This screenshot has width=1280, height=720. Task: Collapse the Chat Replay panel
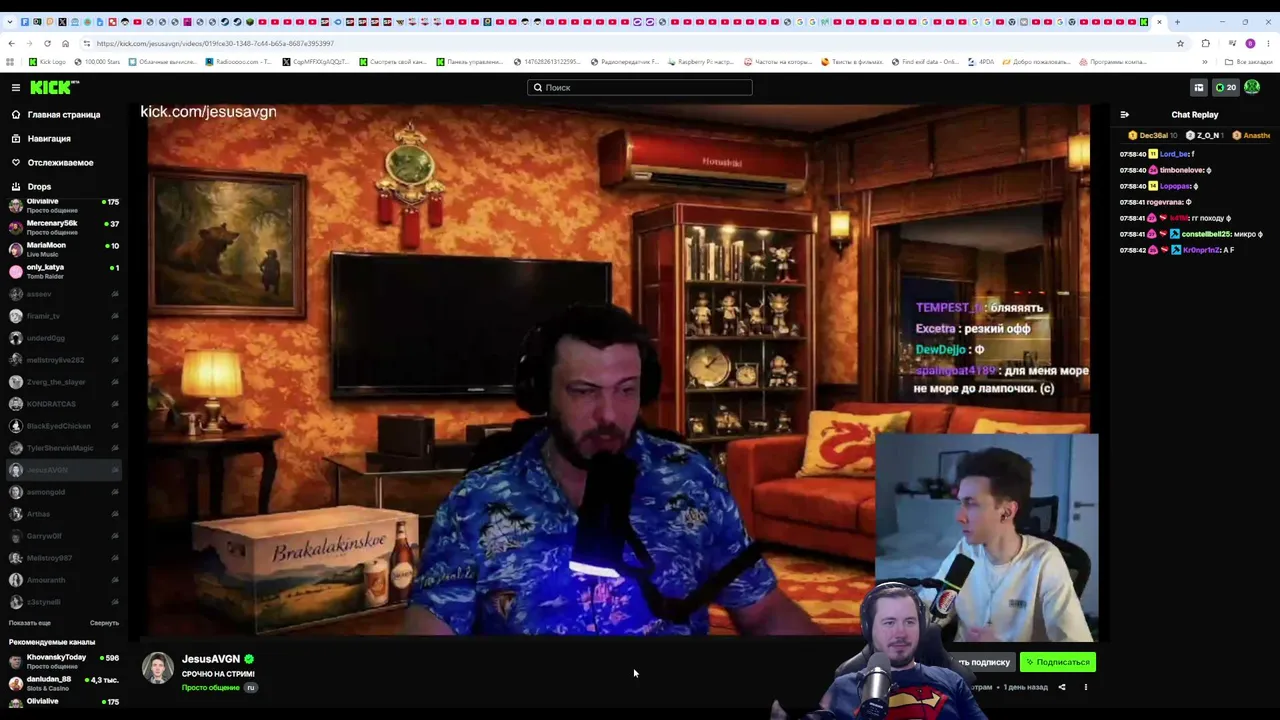click(x=1124, y=115)
